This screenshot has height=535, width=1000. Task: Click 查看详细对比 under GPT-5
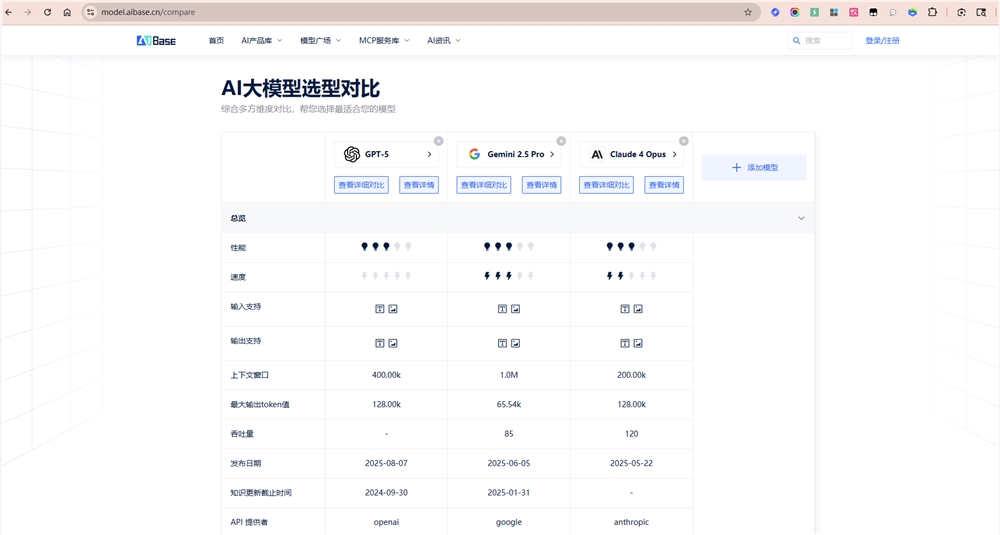click(361, 185)
